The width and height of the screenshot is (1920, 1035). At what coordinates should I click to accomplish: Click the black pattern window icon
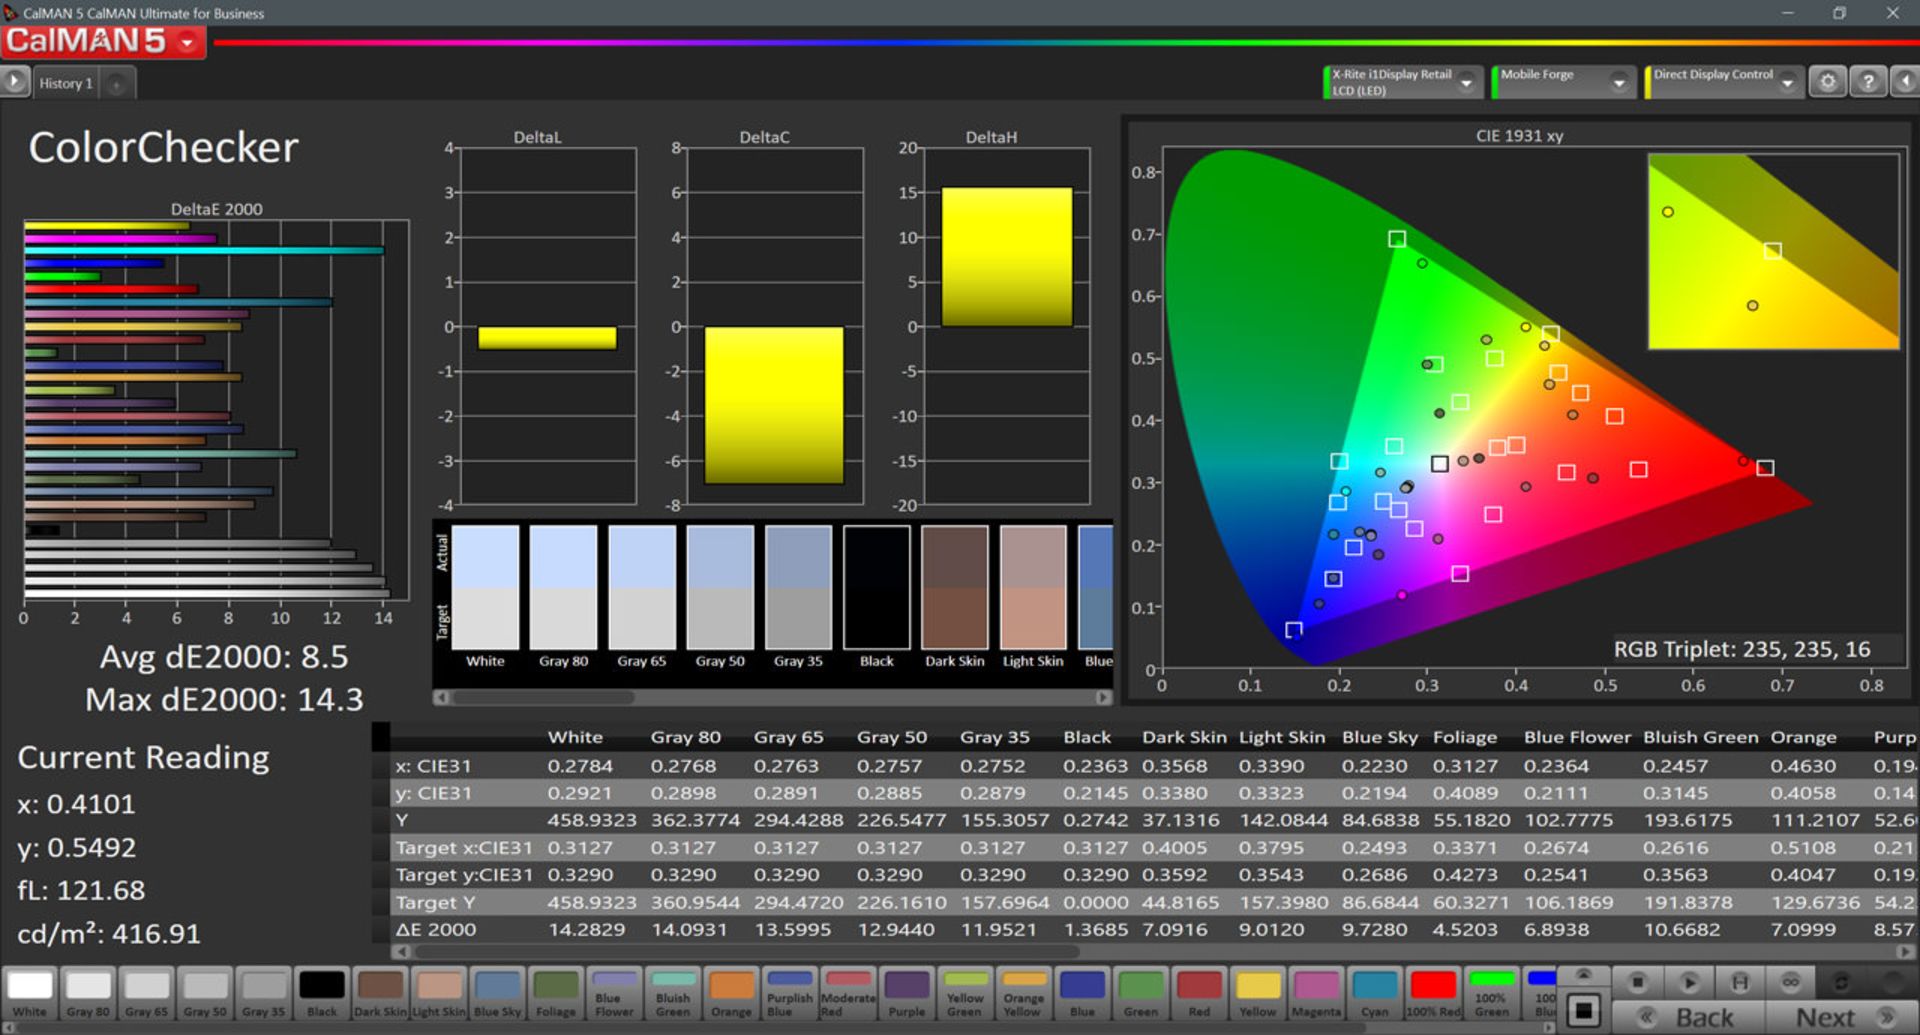[1583, 1010]
